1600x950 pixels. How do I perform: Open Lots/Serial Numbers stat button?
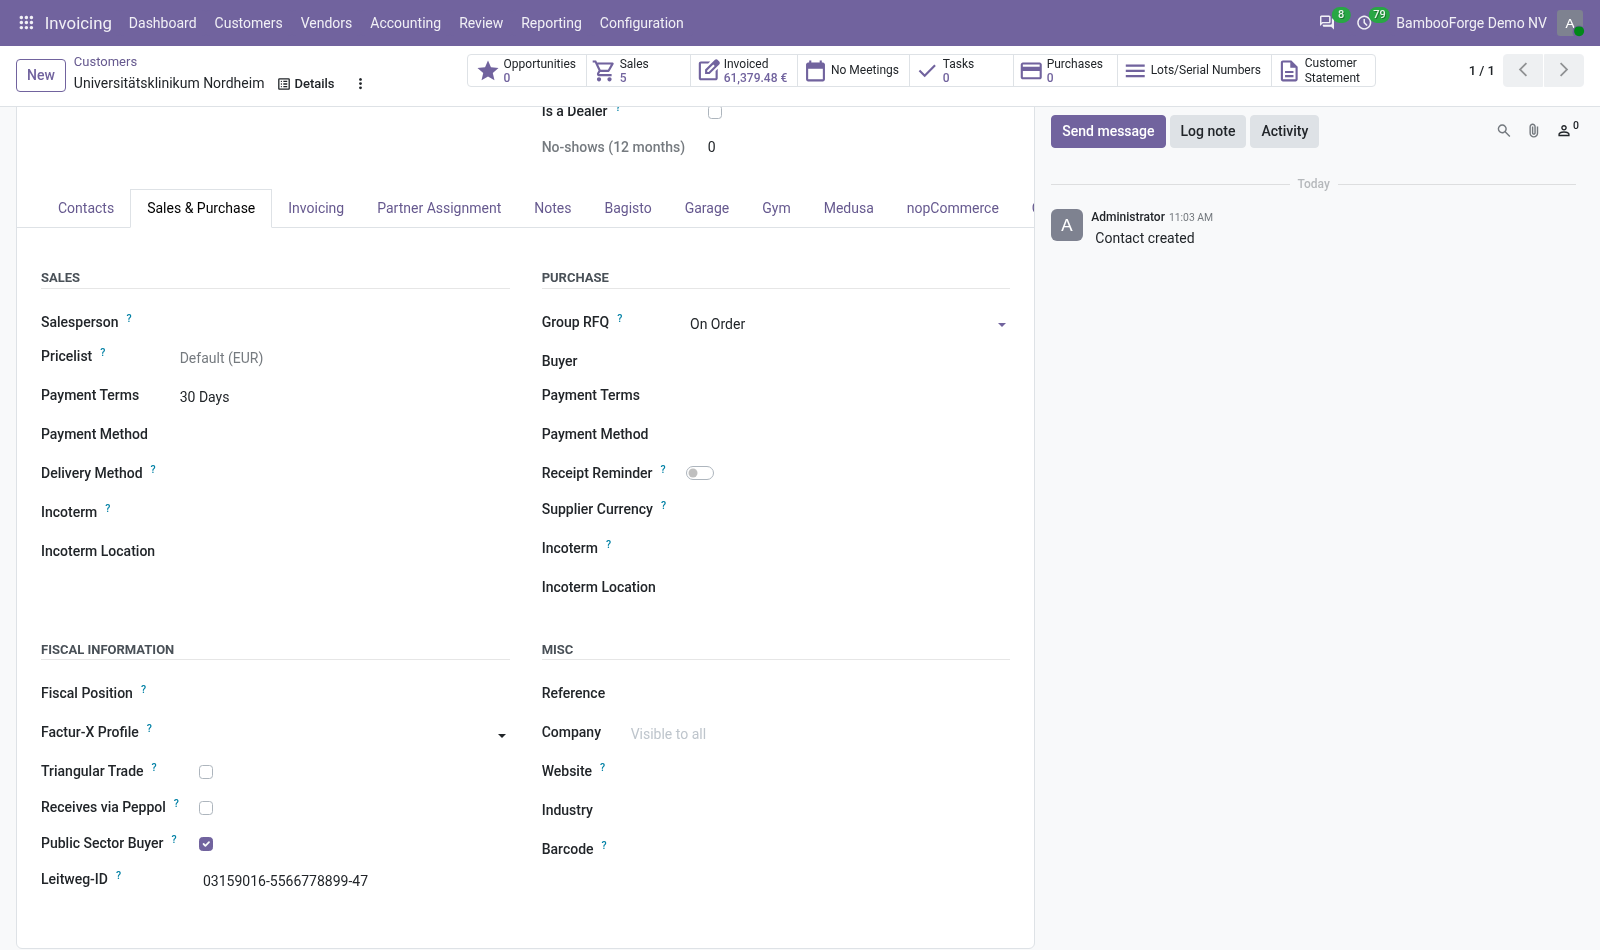[1194, 70]
